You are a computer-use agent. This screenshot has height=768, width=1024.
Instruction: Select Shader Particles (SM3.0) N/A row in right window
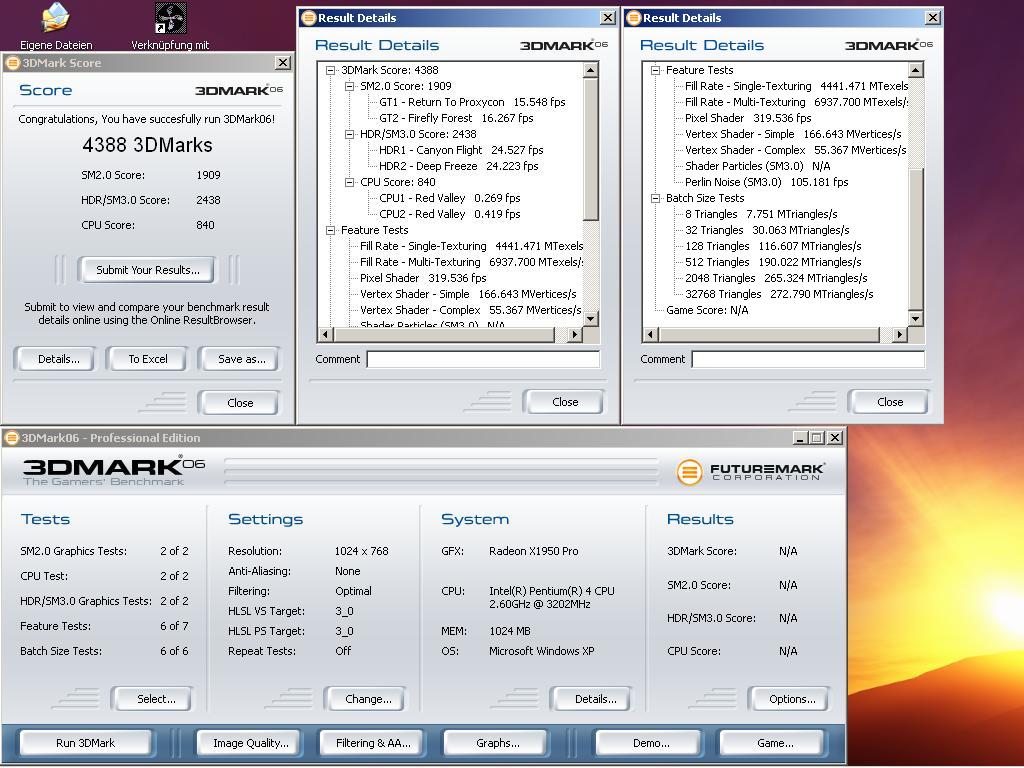click(x=758, y=166)
